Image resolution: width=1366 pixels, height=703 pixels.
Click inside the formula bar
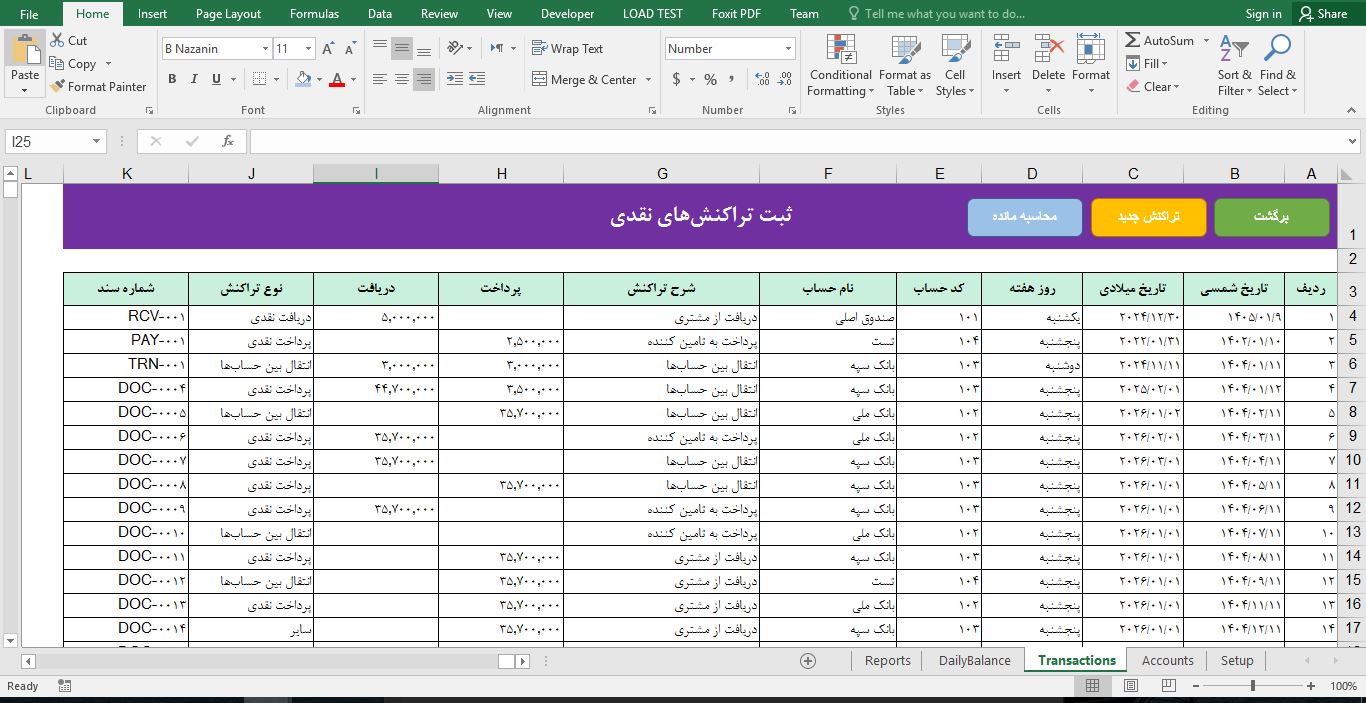(700, 141)
